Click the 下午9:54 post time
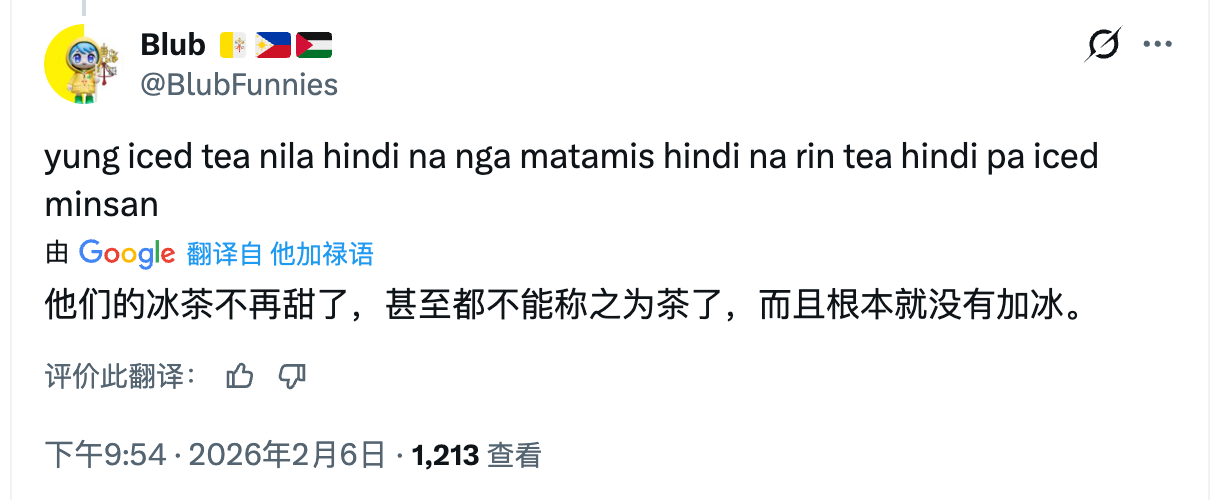This screenshot has height=500, width=1232. (x=105, y=456)
